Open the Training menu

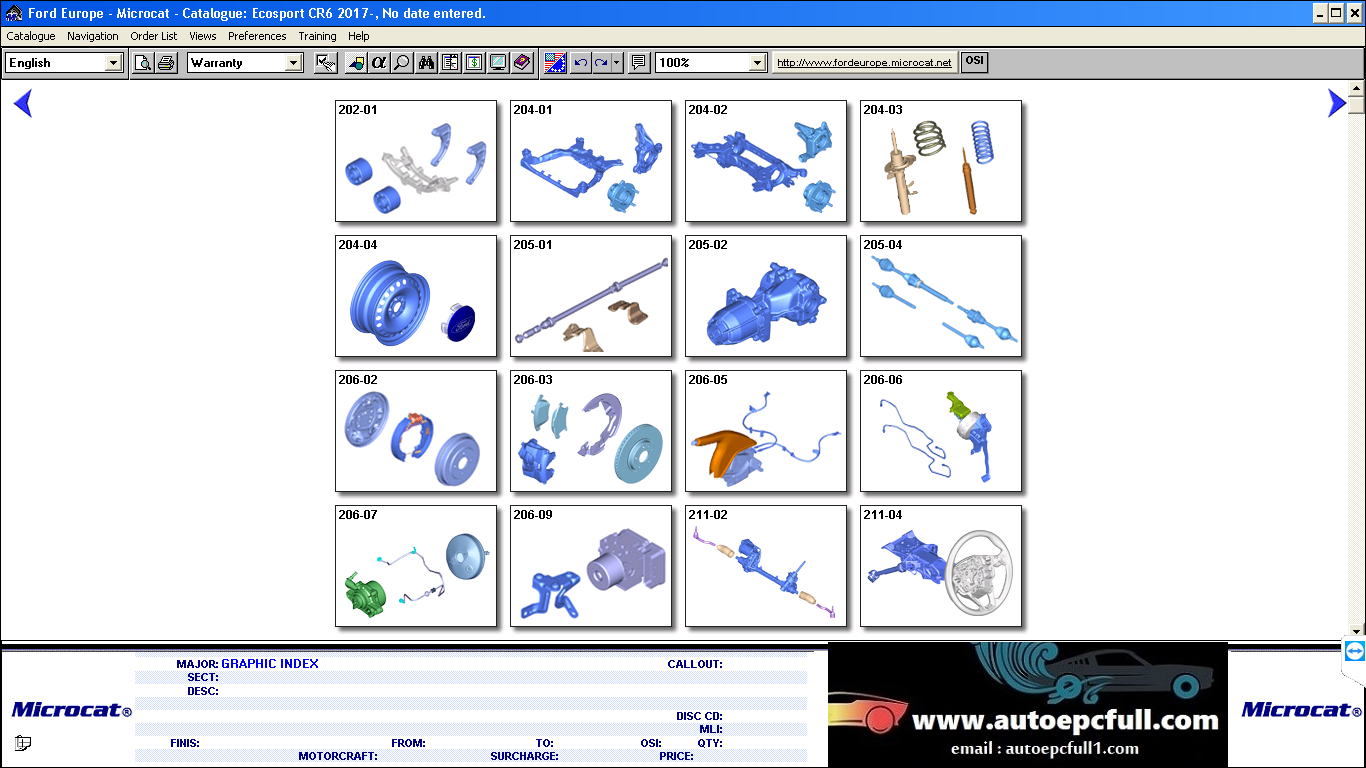pyautogui.click(x=317, y=36)
